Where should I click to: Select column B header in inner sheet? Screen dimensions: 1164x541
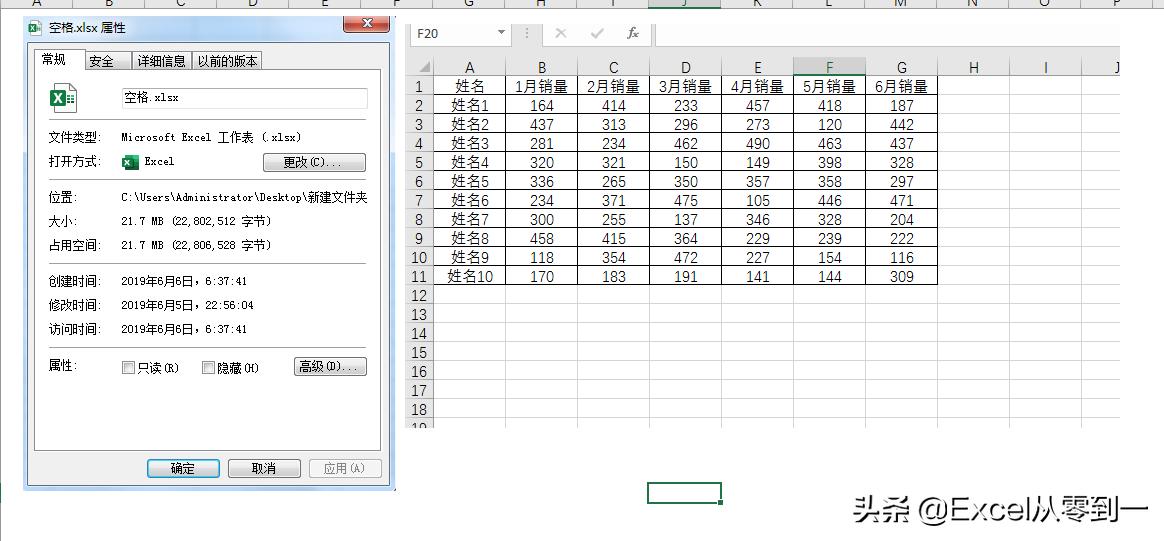coord(542,67)
